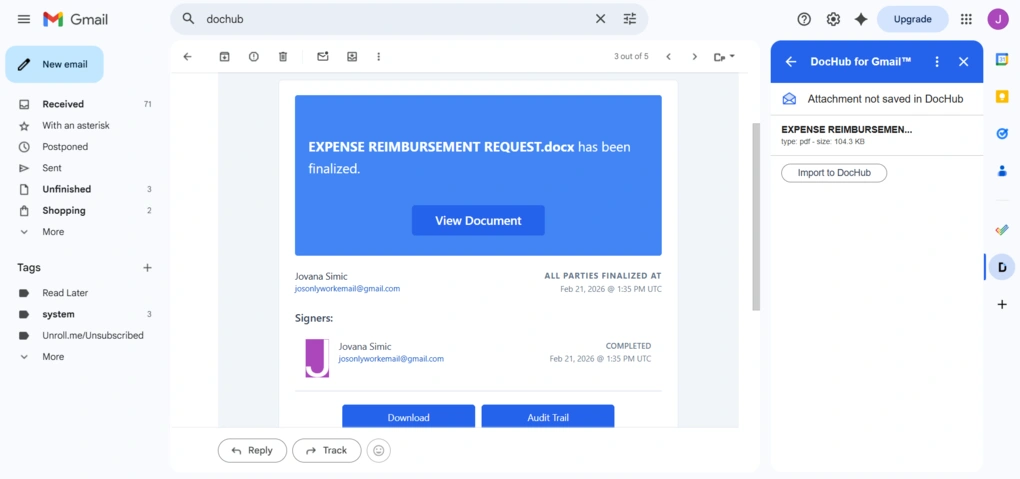This screenshot has height=479, width=1020.
Task: Clear the search with the X icon
Action: [600, 19]
